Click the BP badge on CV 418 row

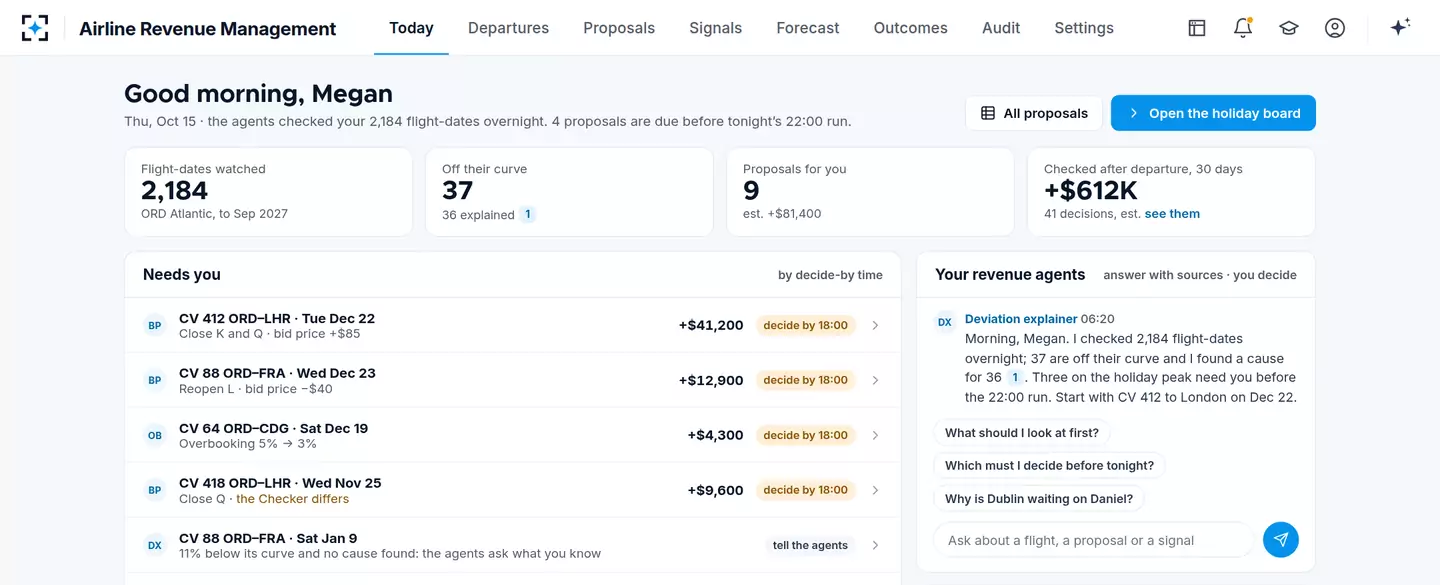pyautogui.click(x=155, y=490)
